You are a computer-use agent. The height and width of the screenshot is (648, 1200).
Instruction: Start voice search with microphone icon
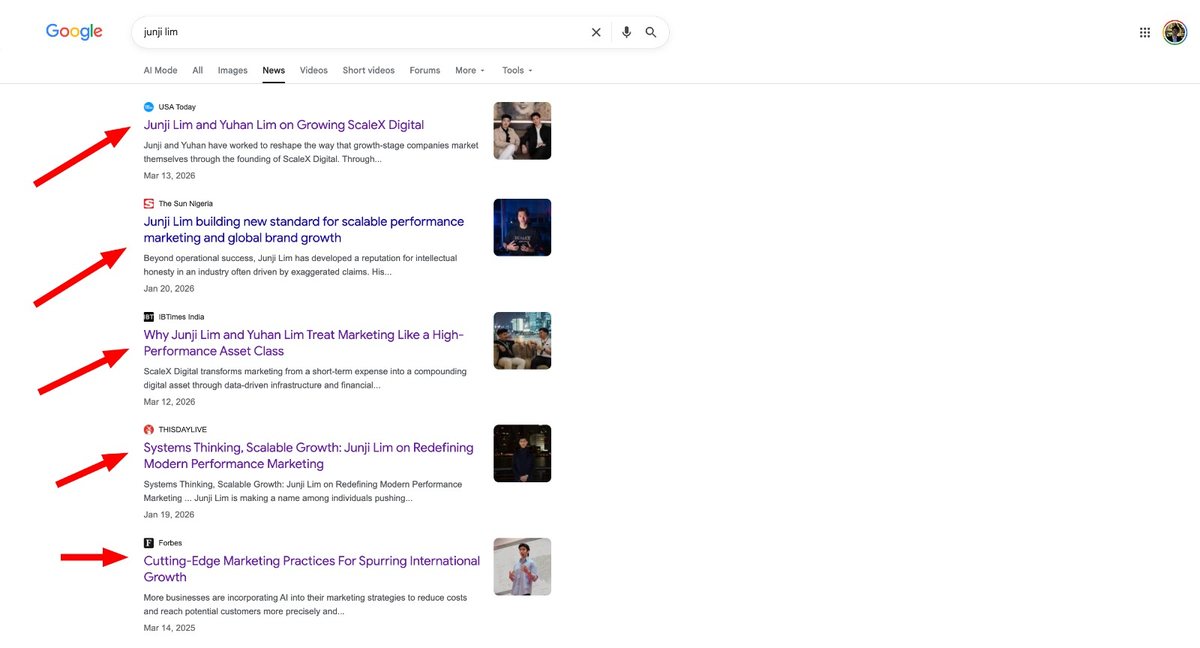point(626,32)
